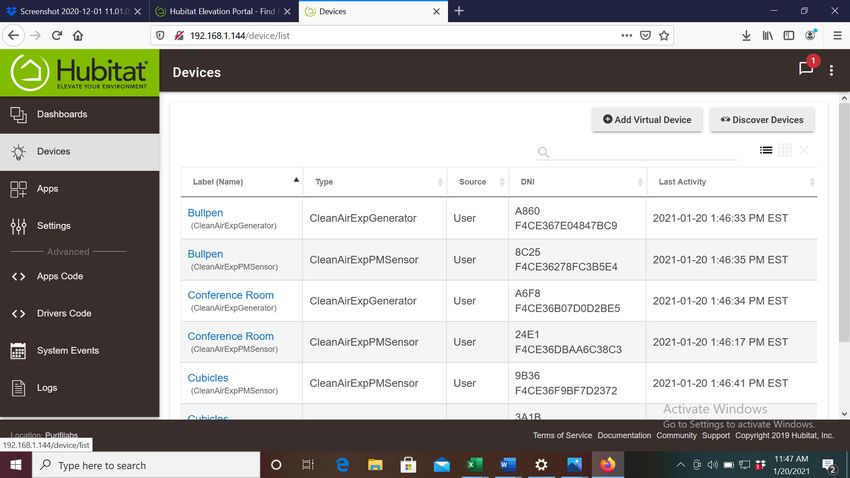The image size is (850, 478).
Task: Open the Devices sidebar item
Action: coord(80,152)
